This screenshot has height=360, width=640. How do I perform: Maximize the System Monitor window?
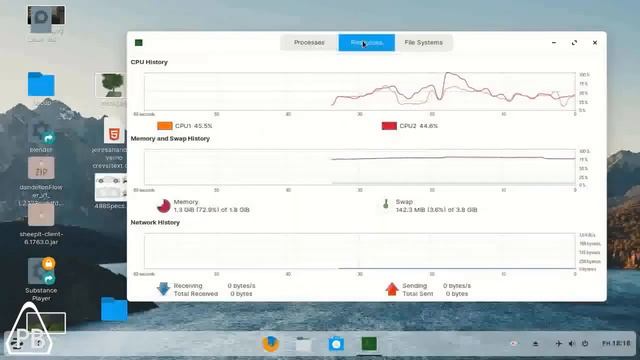(574, 42)
